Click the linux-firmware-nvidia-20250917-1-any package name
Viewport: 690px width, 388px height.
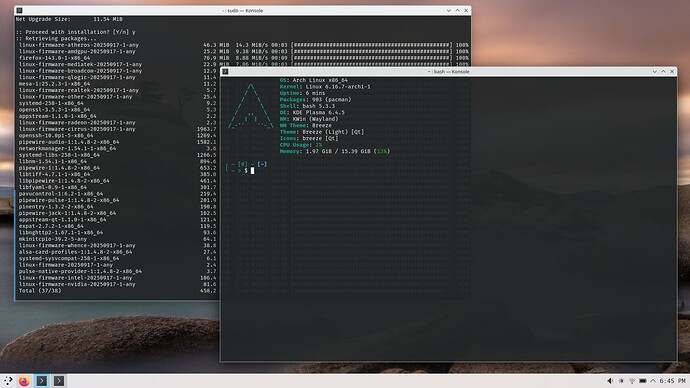pos(77,284)
